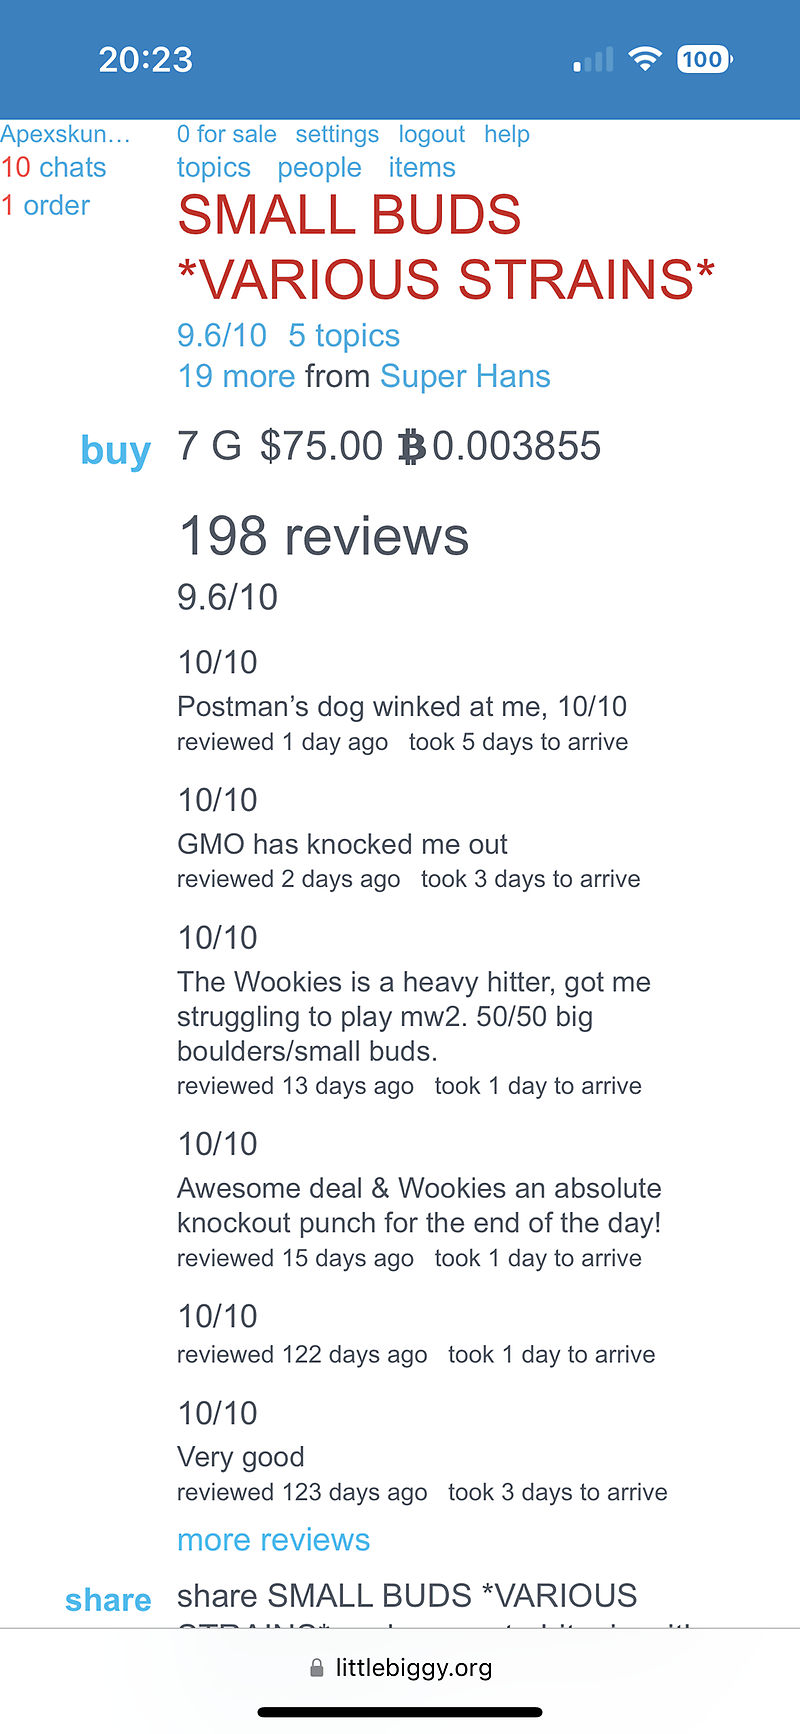Open the topics menu item
800x1734 pixels.
click(x=213, y=168)
